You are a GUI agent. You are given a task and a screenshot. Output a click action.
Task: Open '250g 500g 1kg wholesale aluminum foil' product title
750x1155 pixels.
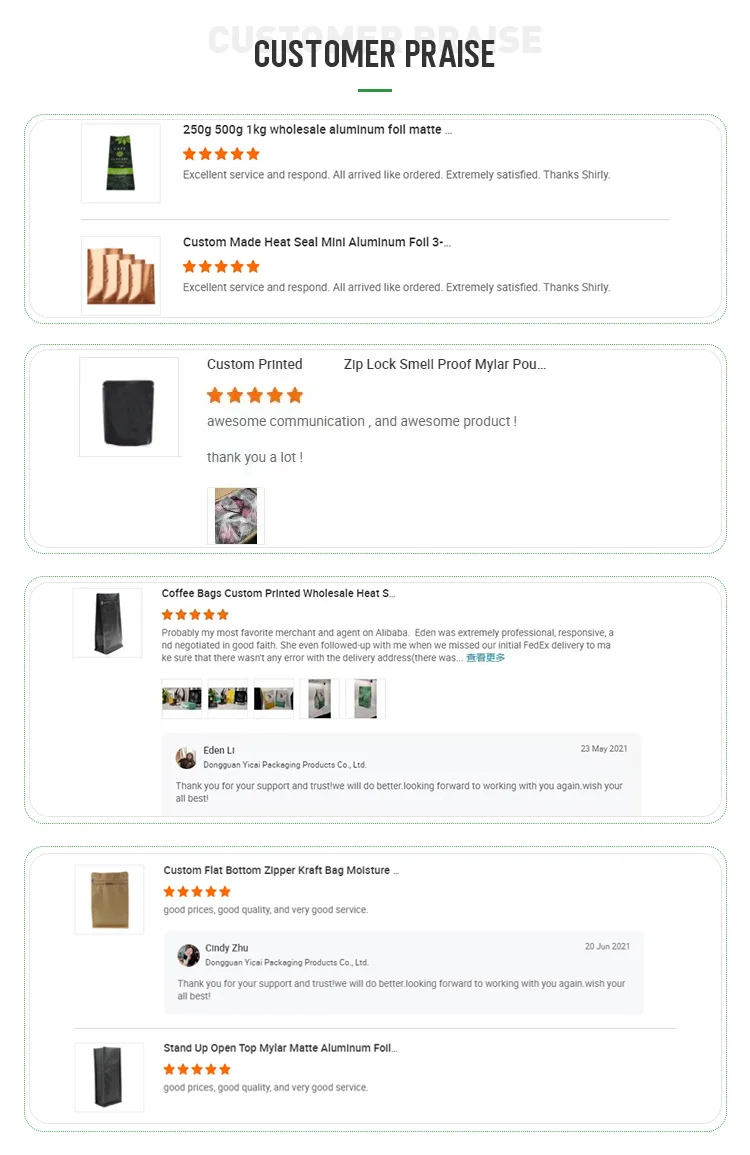[x=317, y=130]
